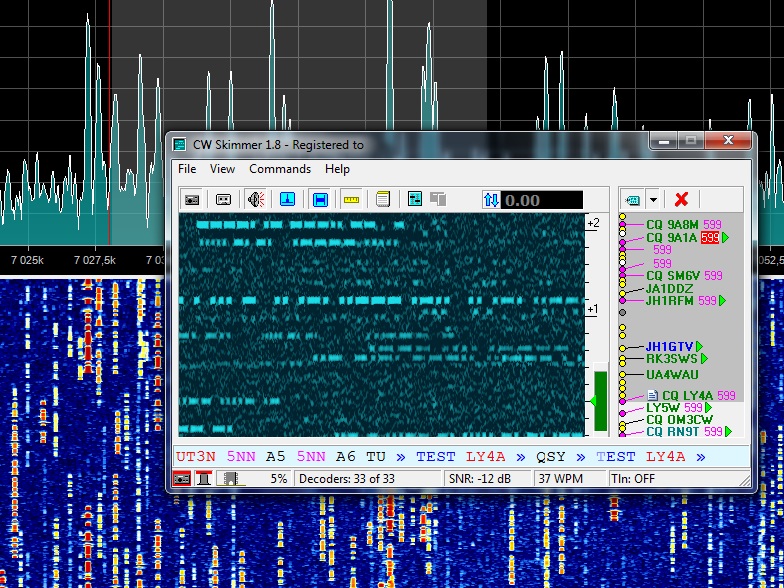Screen dimensions: 784x588
Task: Click red tuning line in background spectrum
Action: coord(110,122)
